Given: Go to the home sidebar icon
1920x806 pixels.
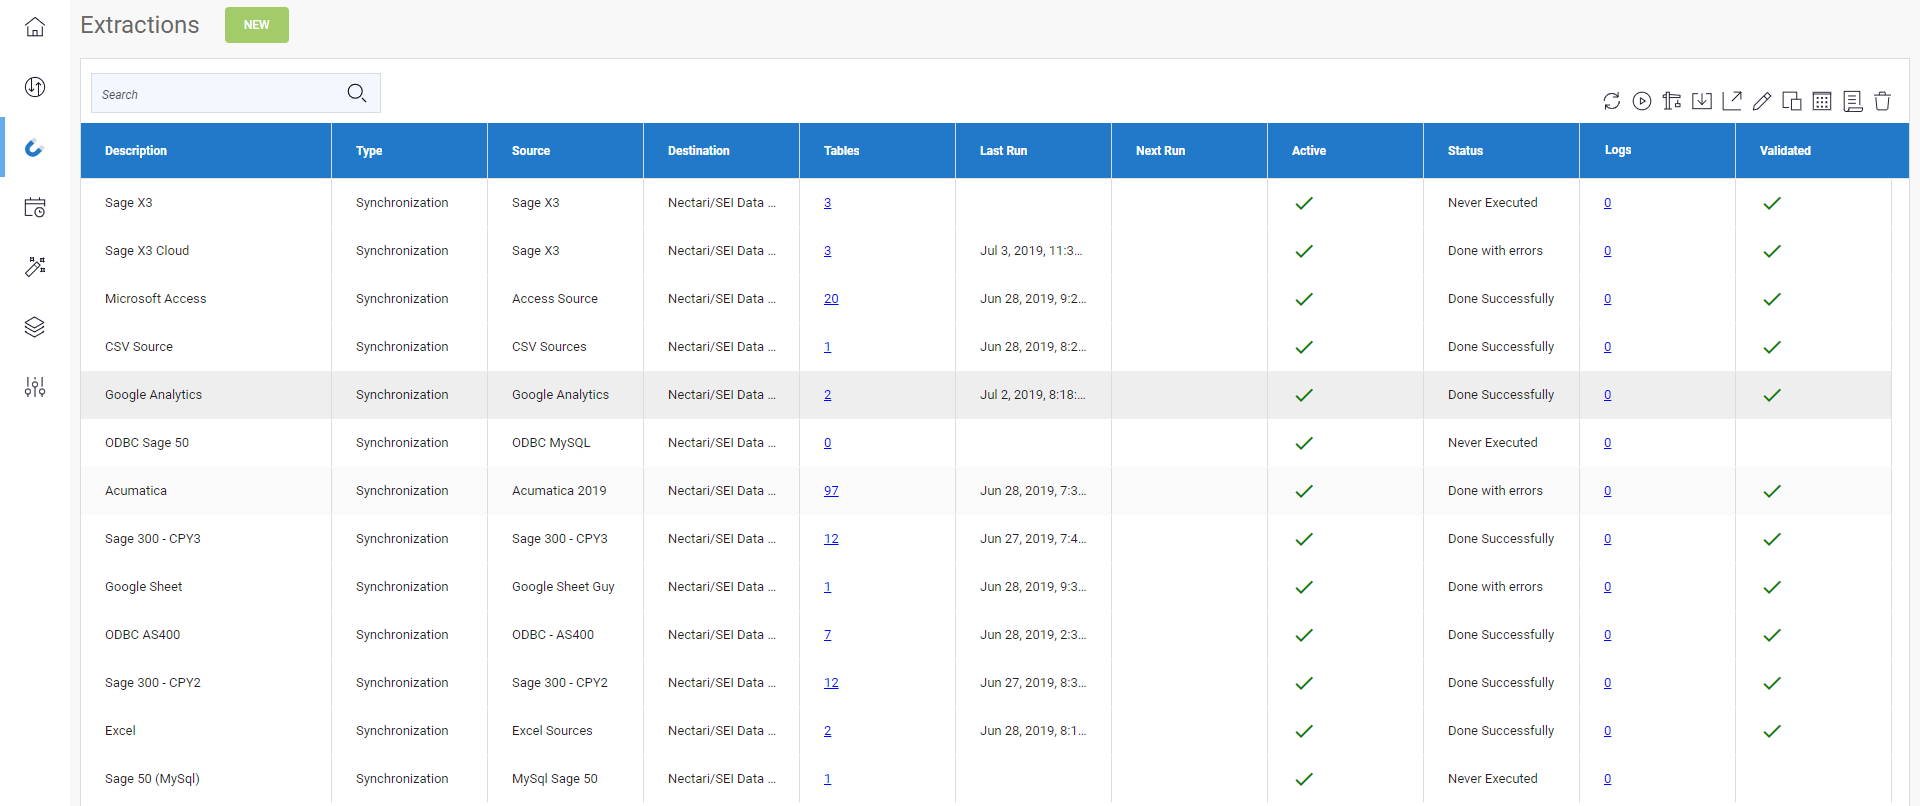Looking at the screenshot, I should pyautogui.click(x=35, y=27).
